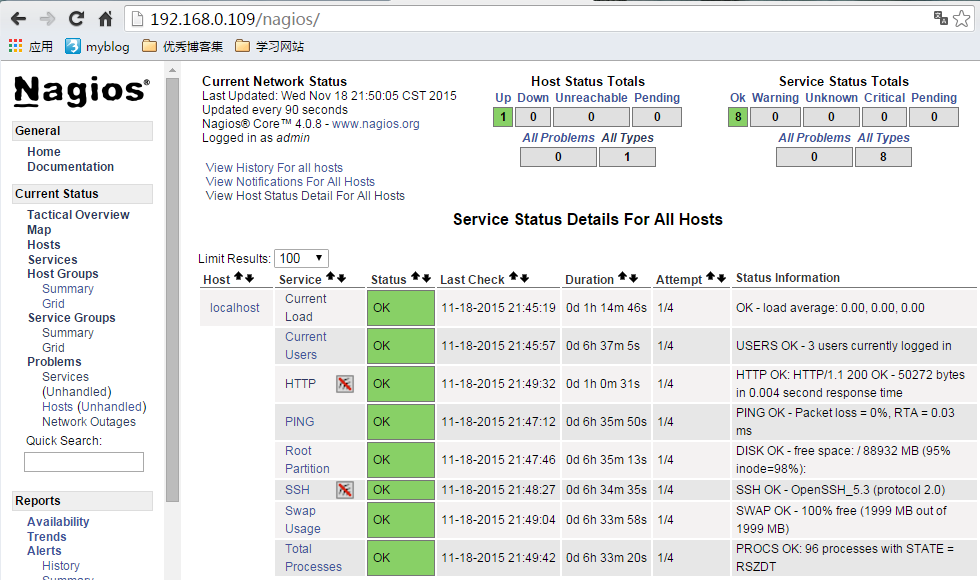The image size is (980, 580).
Task: Sort Attempt column descending arrow
Action: point(721,278)
